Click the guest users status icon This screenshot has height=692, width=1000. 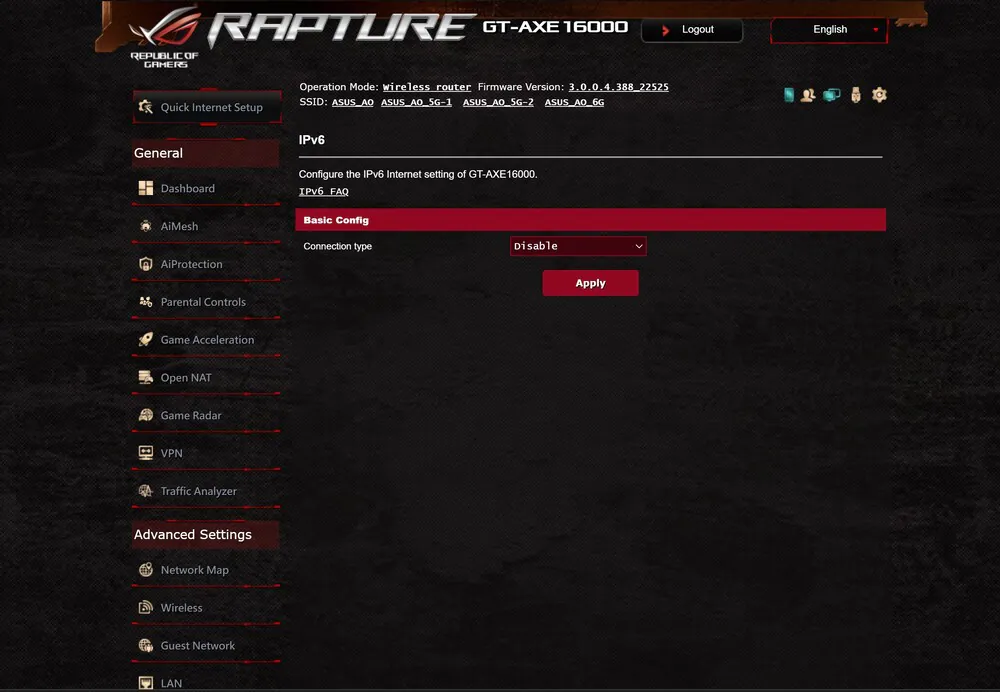(x=808, y=95)
